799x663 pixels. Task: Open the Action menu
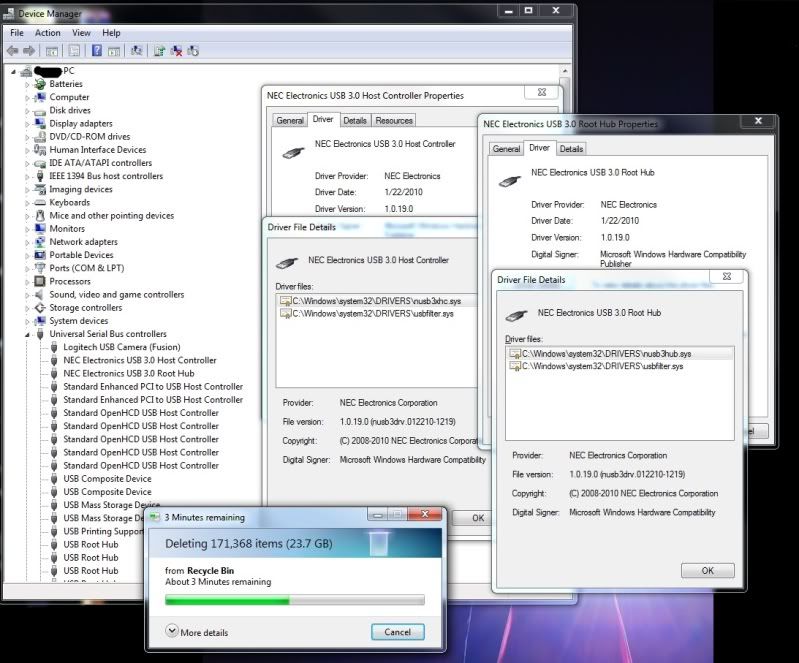pos(47,33)
